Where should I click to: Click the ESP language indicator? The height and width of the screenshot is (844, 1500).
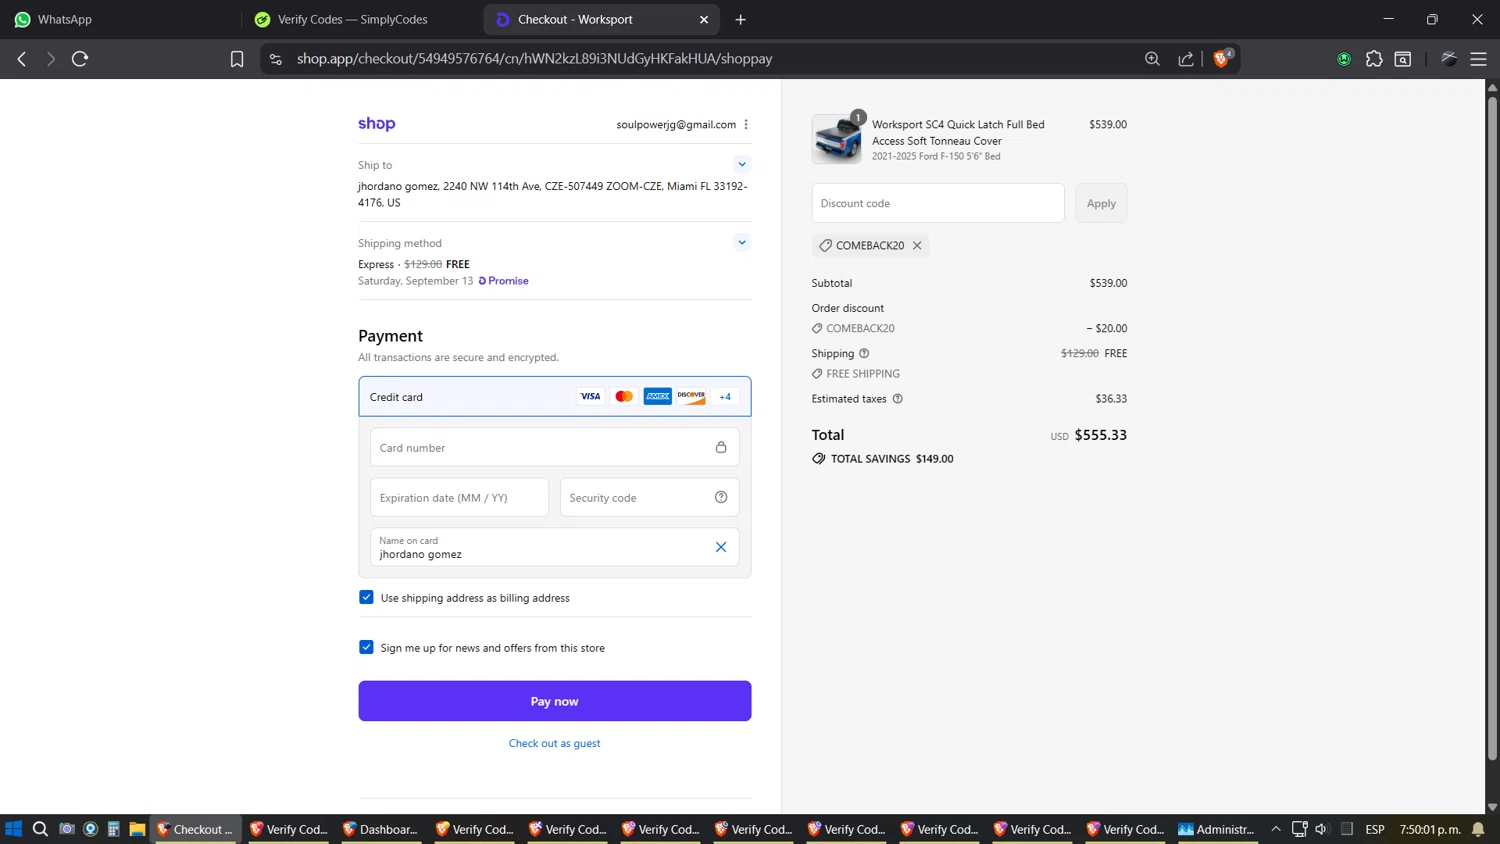1375,829
